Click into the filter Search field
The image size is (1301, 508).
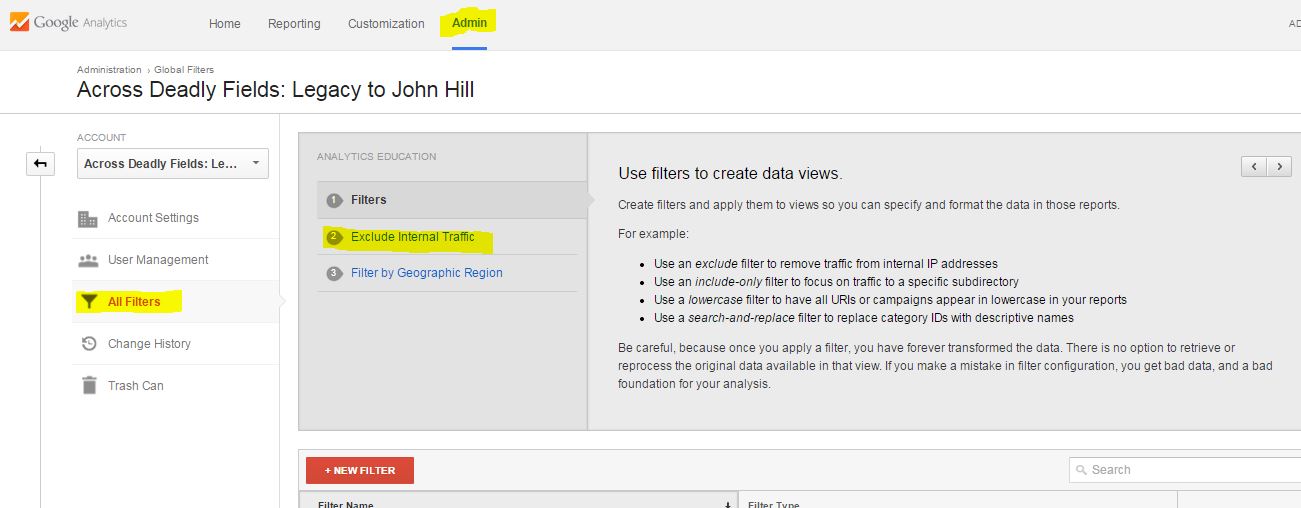(x=1185, y=470)
